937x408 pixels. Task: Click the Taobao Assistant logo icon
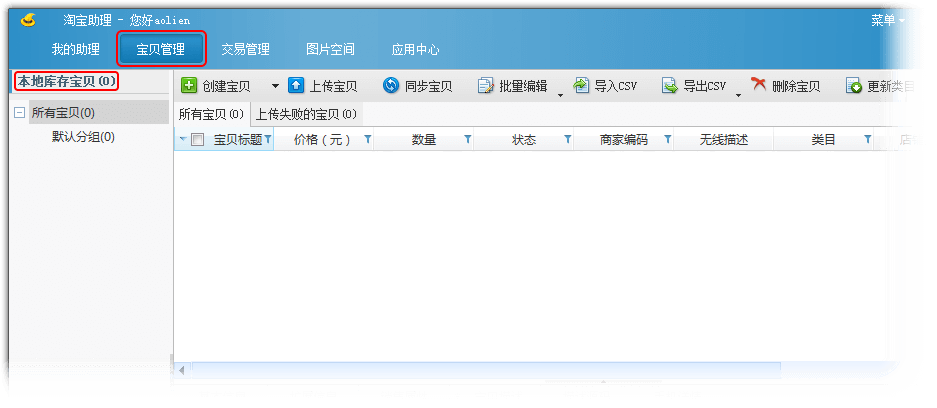coord(28,20)
